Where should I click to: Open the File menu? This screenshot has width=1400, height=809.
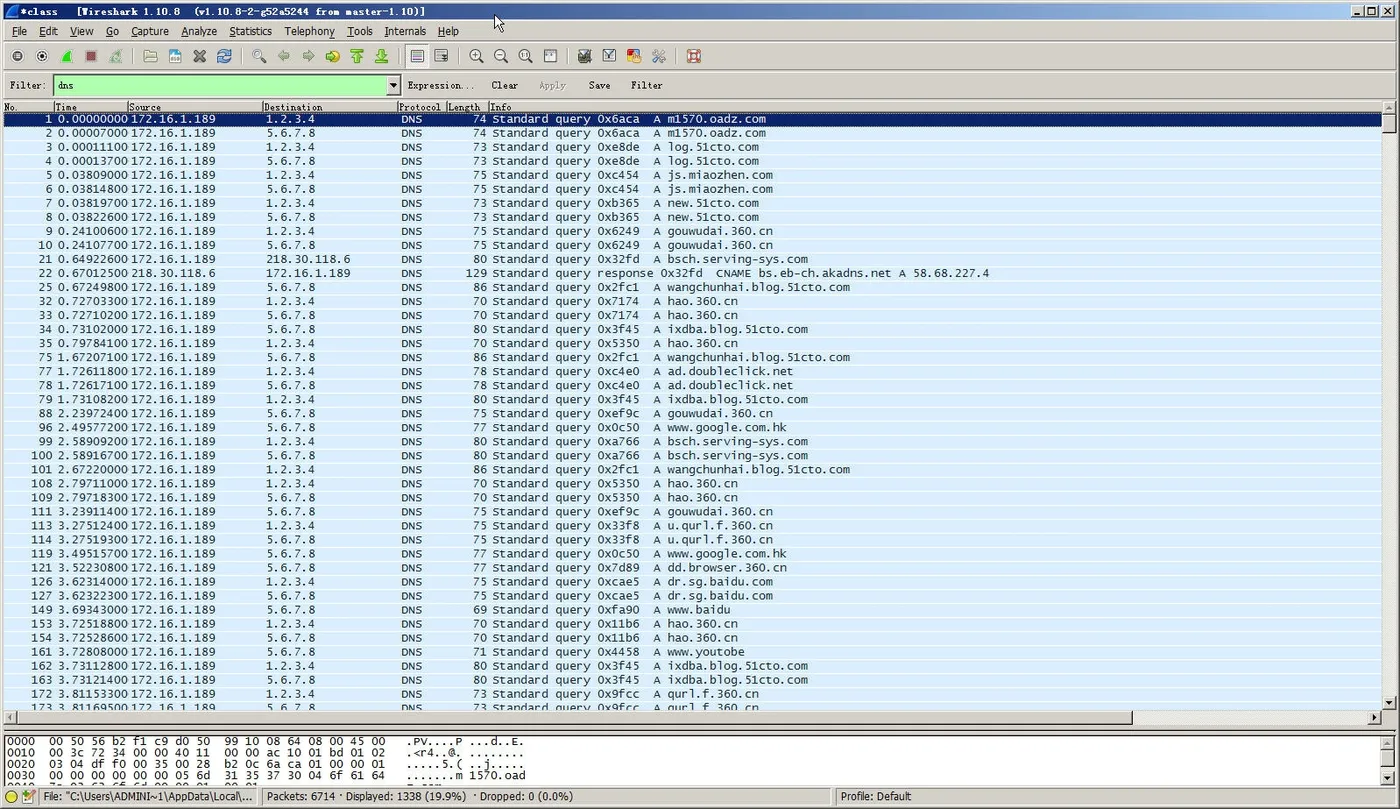click(19, 31)
